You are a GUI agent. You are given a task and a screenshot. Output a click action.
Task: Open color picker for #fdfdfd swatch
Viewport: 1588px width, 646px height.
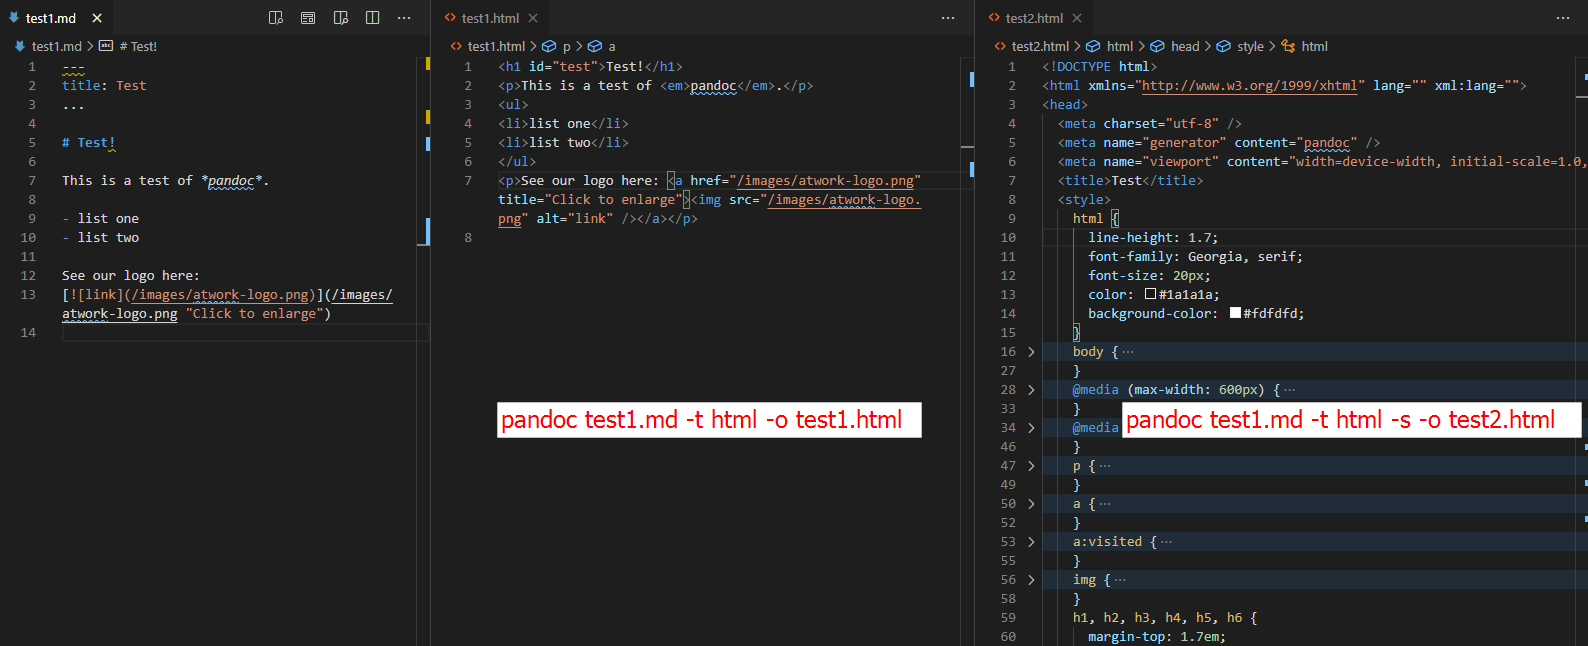(1235, 313)
